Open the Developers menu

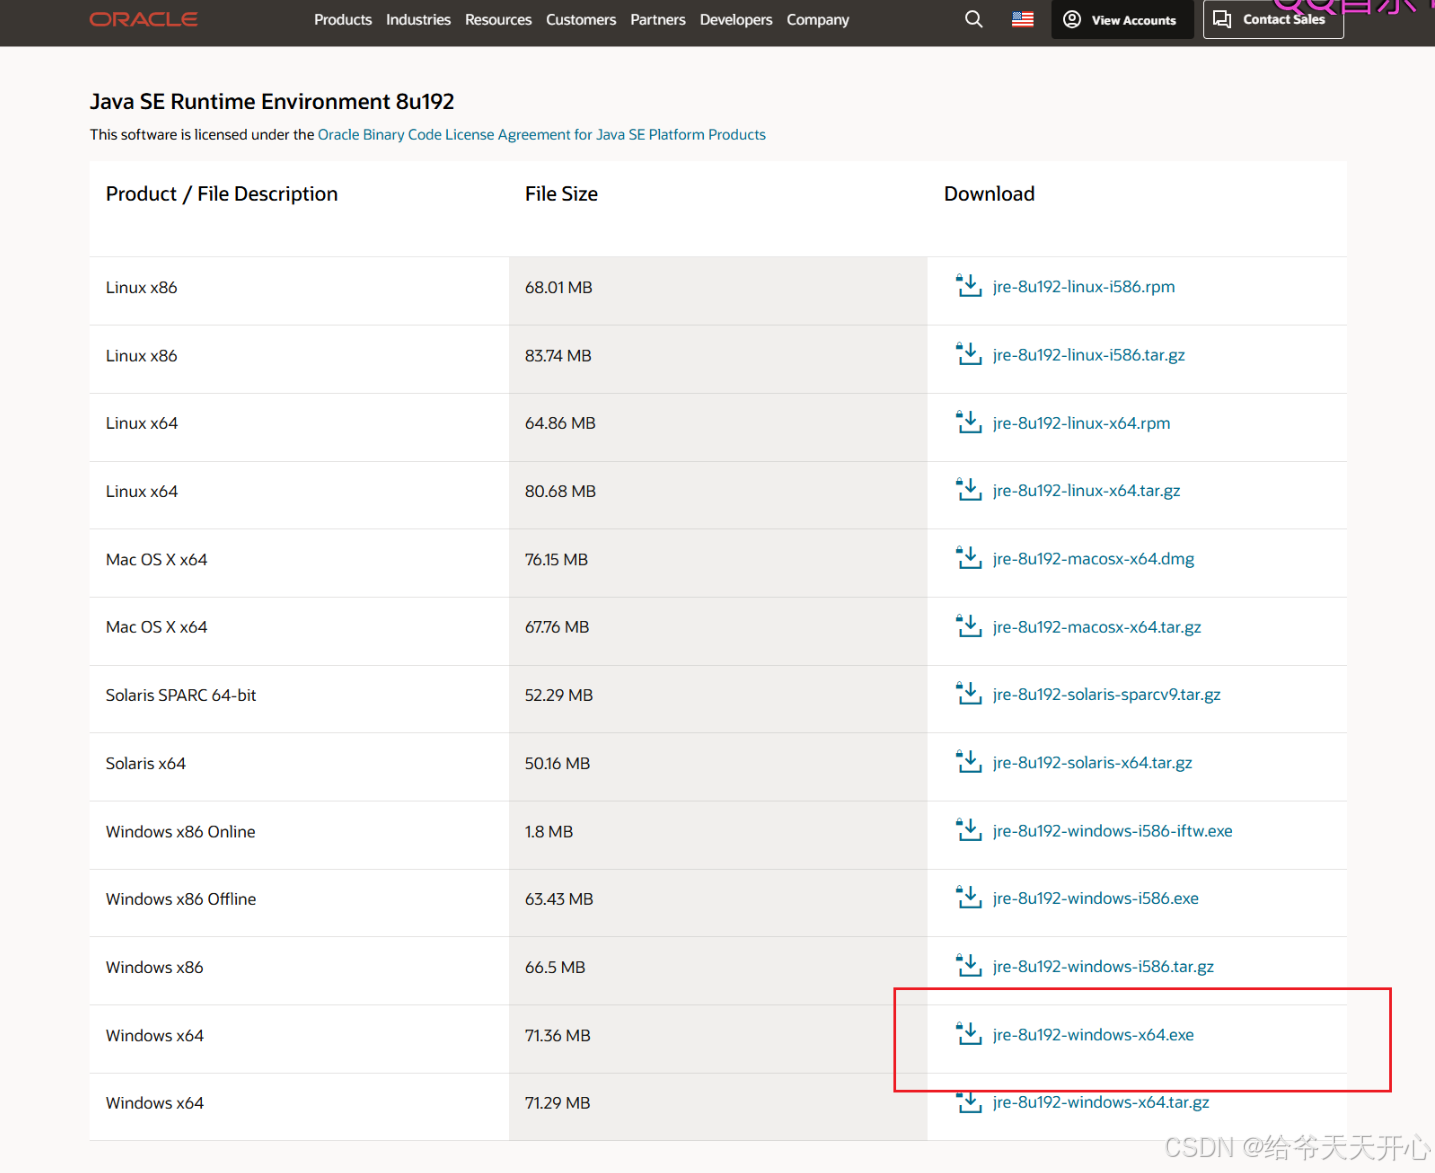736,19
